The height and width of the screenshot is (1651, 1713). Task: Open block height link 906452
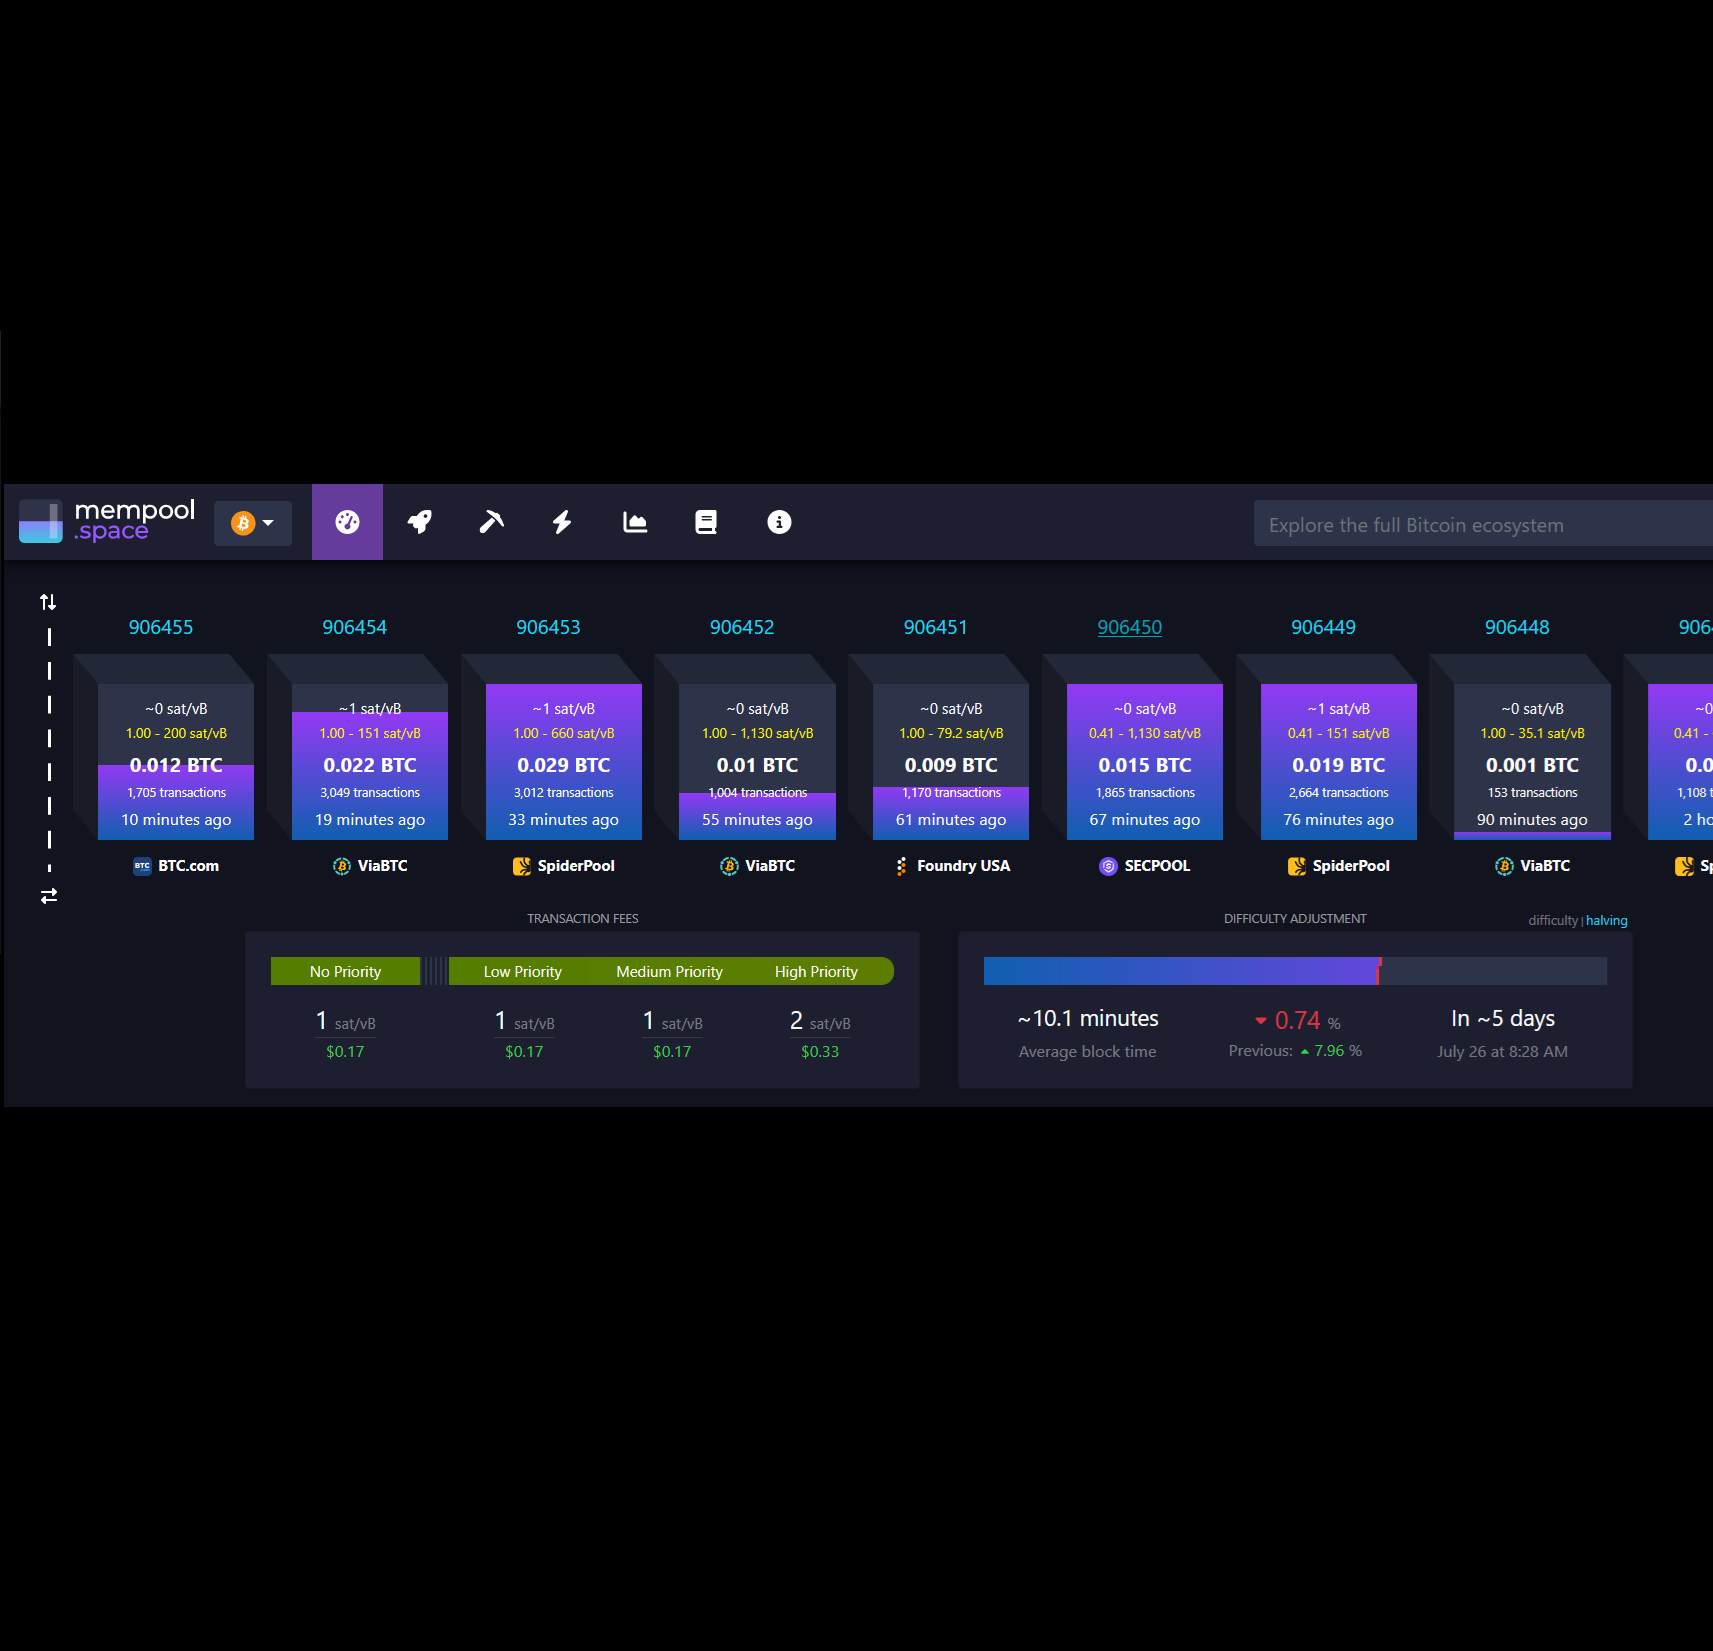(x=742, y=627)
